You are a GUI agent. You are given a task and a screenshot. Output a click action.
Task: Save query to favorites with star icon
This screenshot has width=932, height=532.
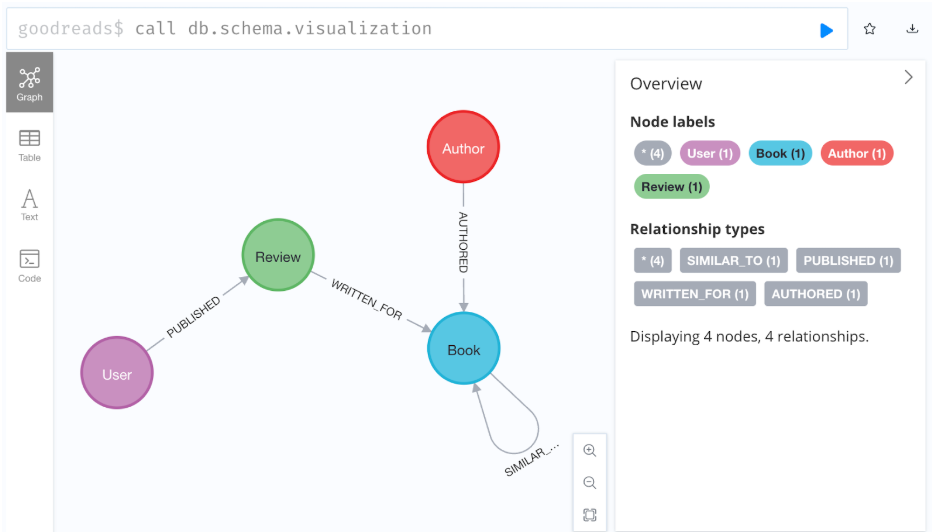click(x=870, y=29)
